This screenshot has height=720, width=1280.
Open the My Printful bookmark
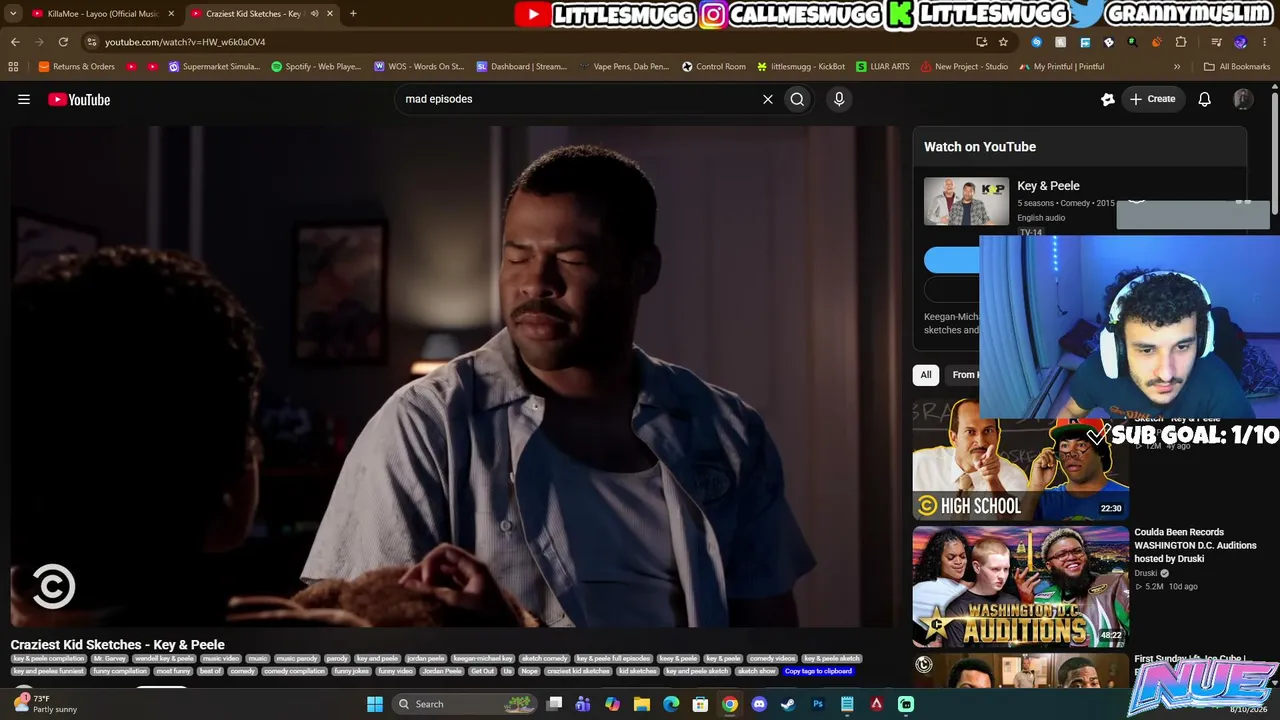point(1062,67)
